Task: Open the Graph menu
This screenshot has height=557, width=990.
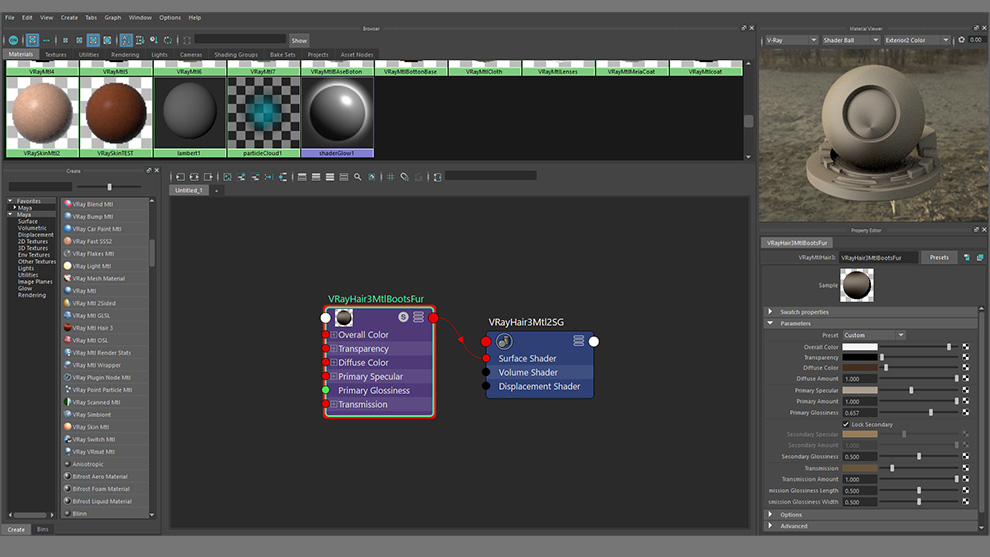Action: (x=113, y=17)
